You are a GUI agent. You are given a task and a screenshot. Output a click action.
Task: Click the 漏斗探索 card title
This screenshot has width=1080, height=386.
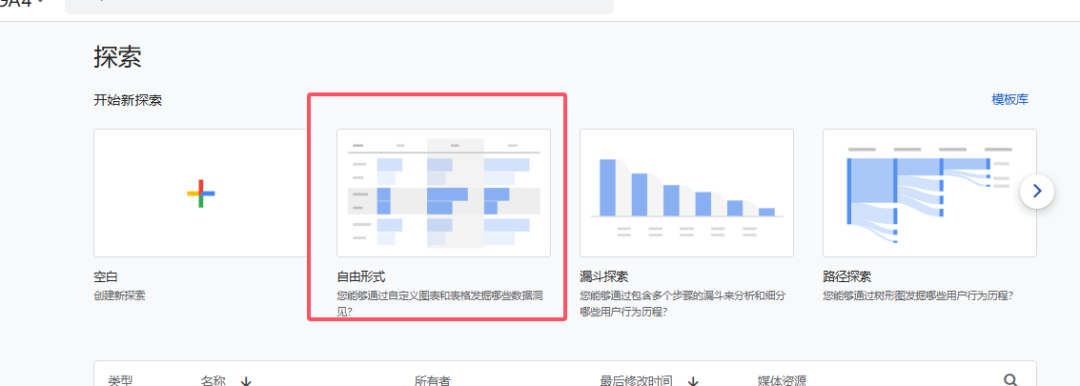604,277
